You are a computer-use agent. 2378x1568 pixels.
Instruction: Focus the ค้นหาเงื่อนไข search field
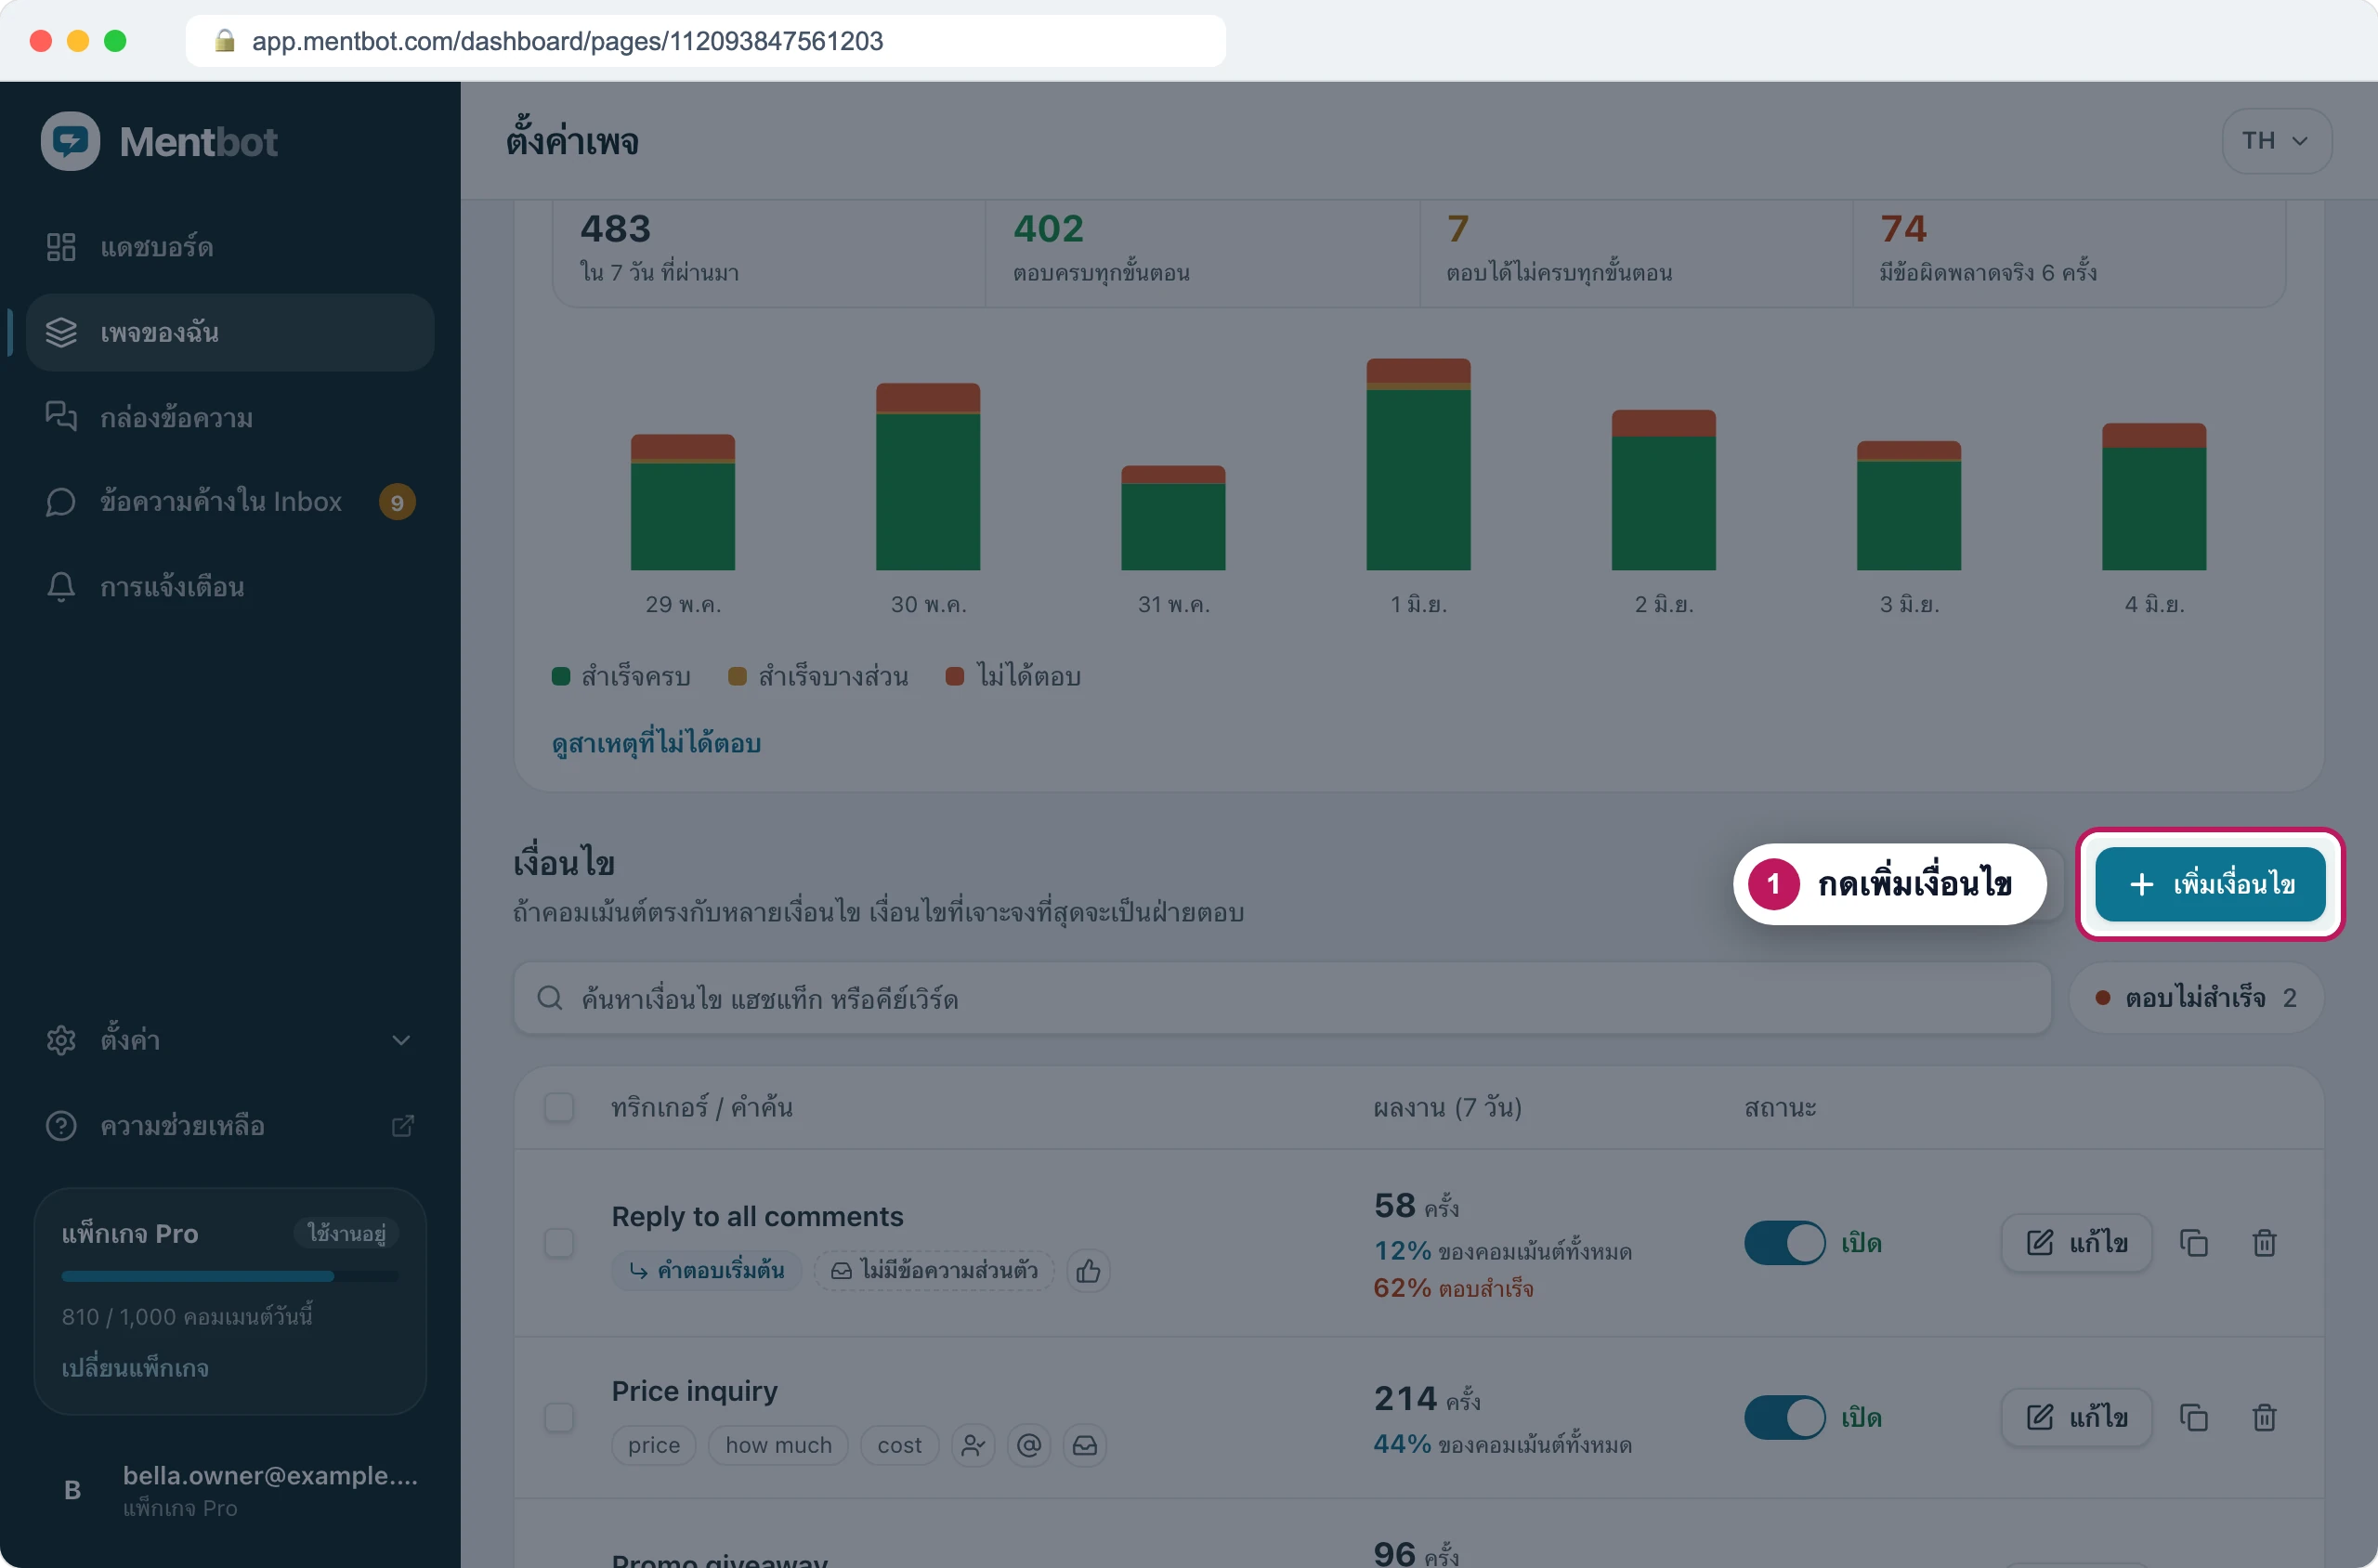[x=1282, y=998]
